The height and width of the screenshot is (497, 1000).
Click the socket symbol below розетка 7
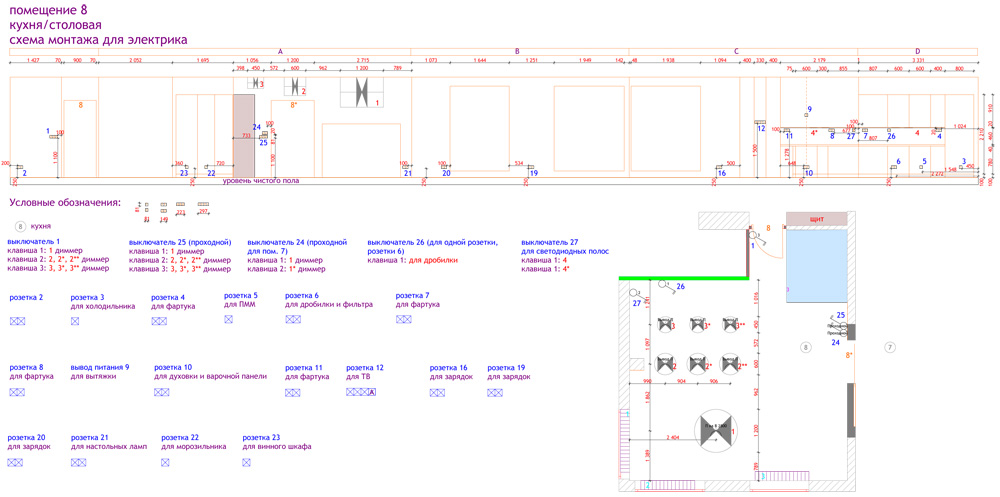point(404,320)
